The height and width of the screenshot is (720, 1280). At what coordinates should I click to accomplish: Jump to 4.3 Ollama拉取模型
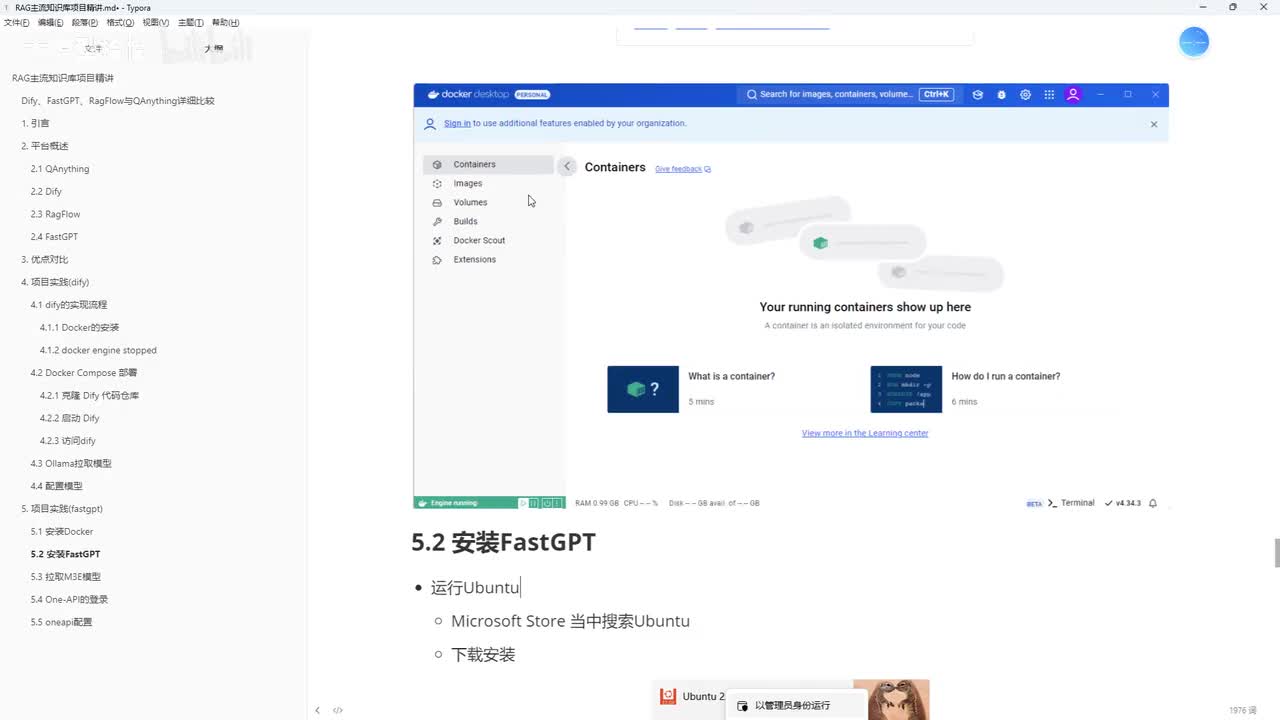71,463
